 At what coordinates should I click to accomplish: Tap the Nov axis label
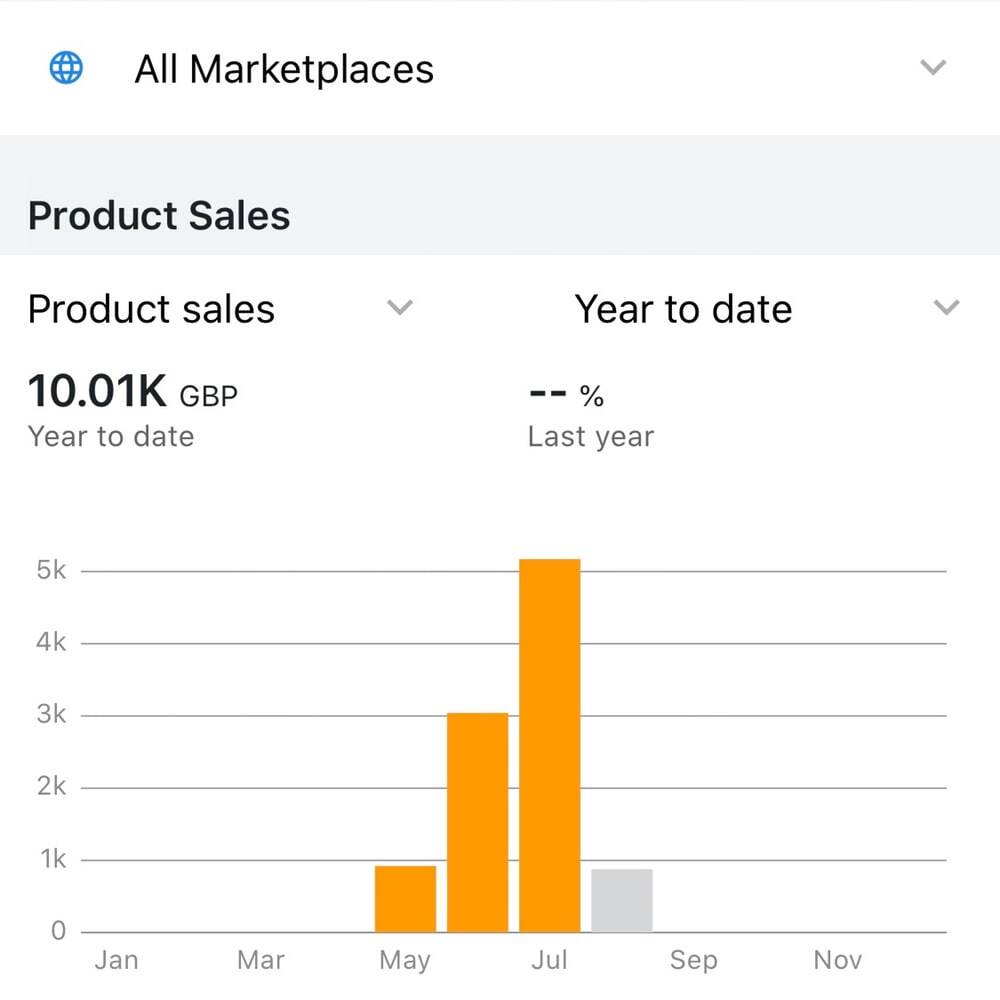click(x=838, y=960)
